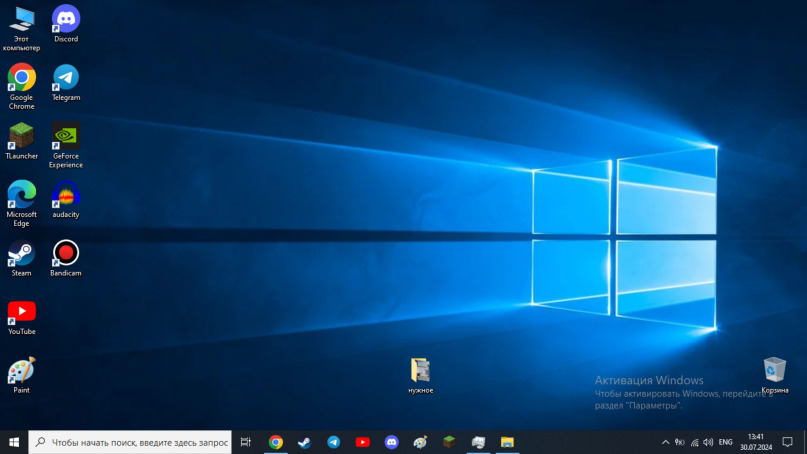Select the Paint desktop shortcut

[x=21, y=371]
